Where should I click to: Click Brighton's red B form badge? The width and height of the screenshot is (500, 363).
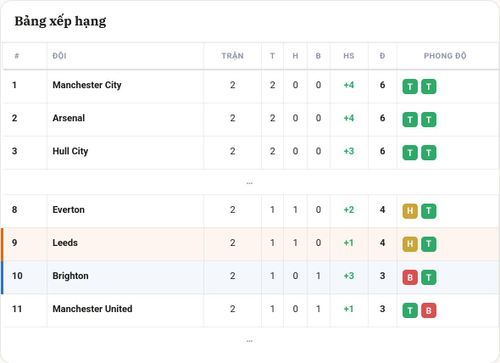[x=410, y=277]
